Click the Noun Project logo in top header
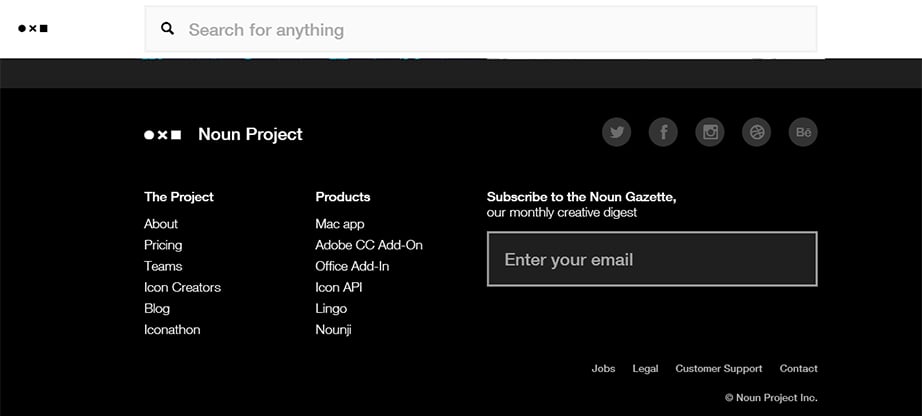 click(x=33, y=28)
